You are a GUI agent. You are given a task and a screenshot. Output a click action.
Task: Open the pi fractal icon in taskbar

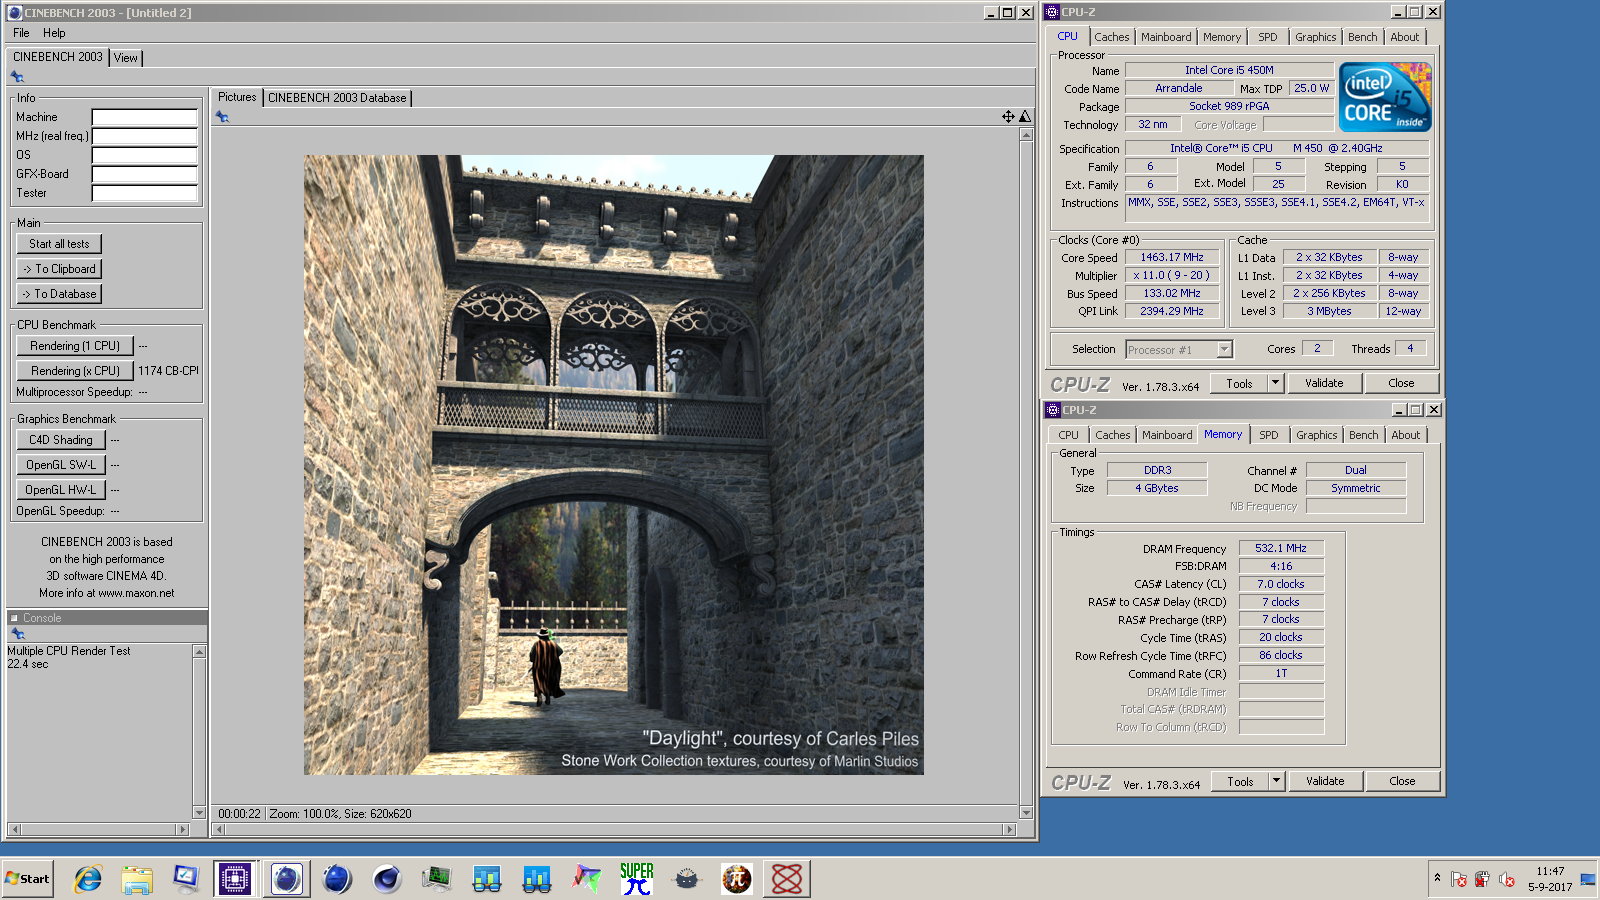737,879
